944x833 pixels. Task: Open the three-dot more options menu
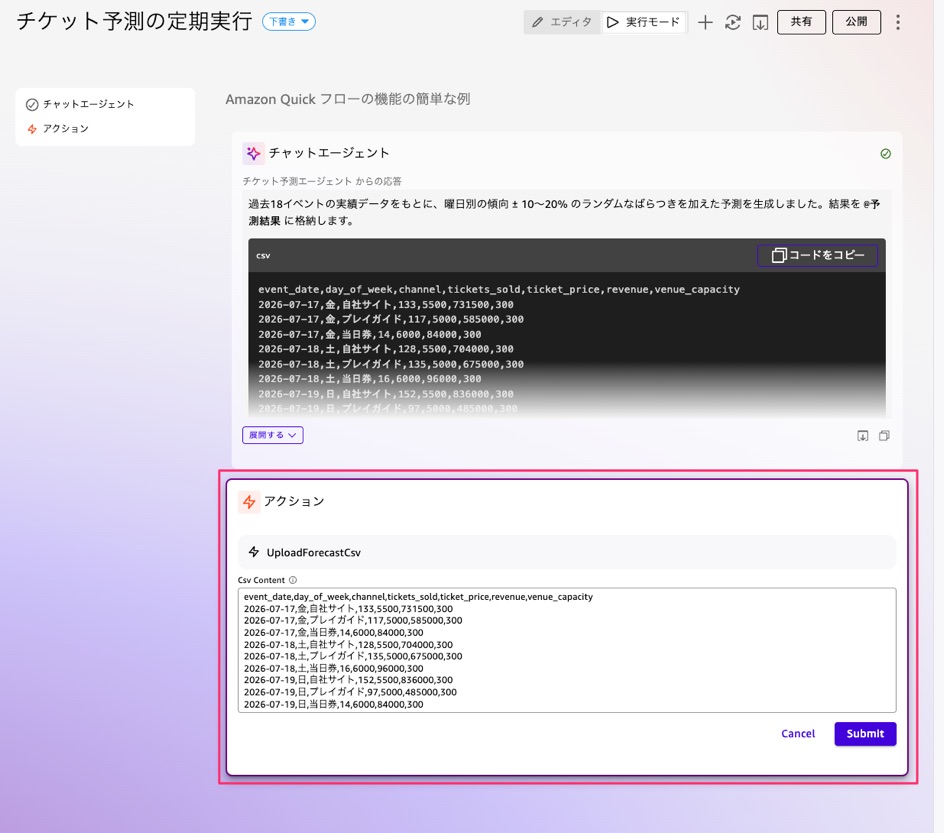click(x=898, y=22)
